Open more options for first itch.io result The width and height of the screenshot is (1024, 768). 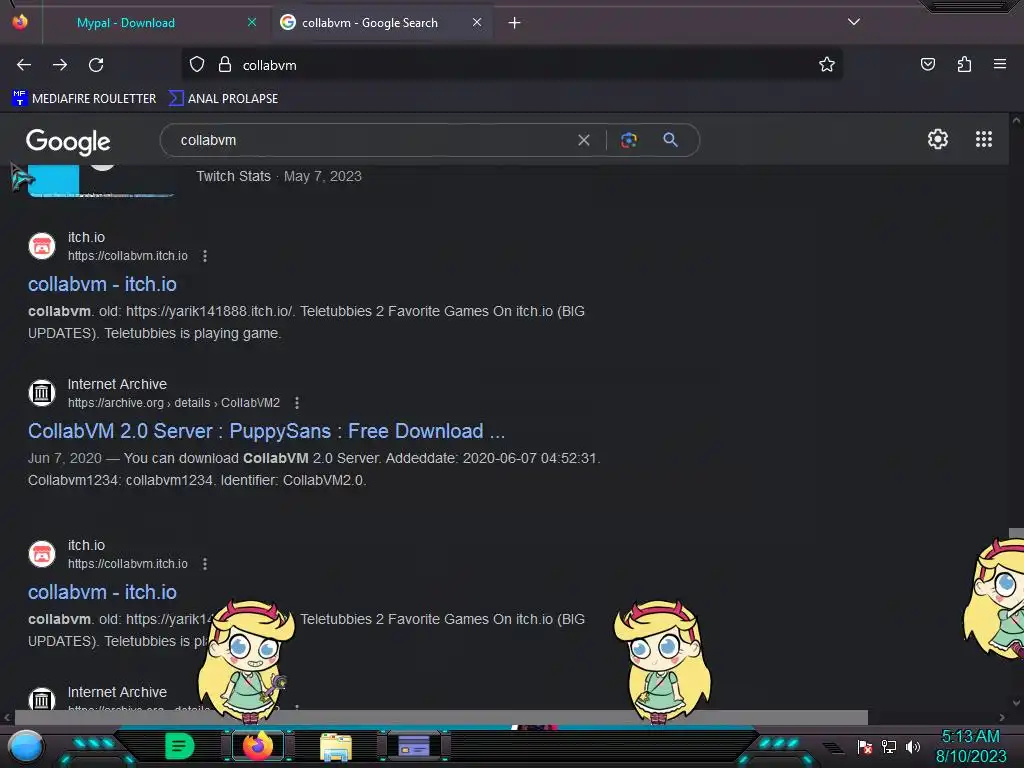205,256
